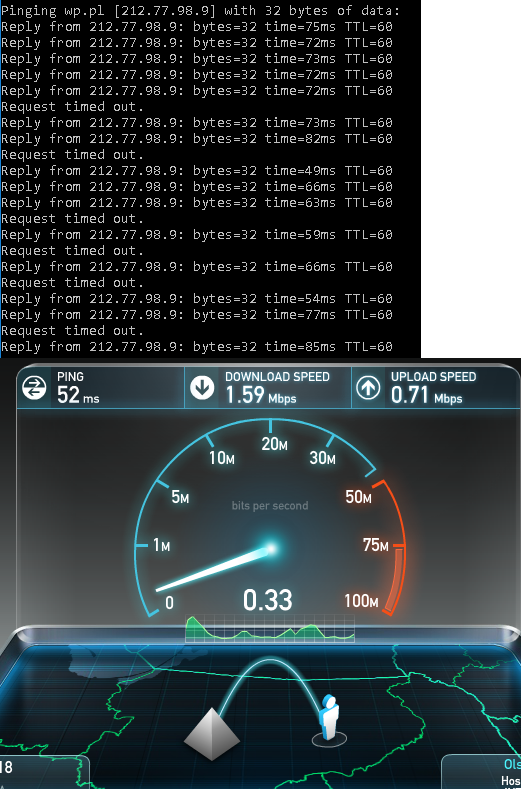Click the 1M mark on the gauge

click(161, 545)
